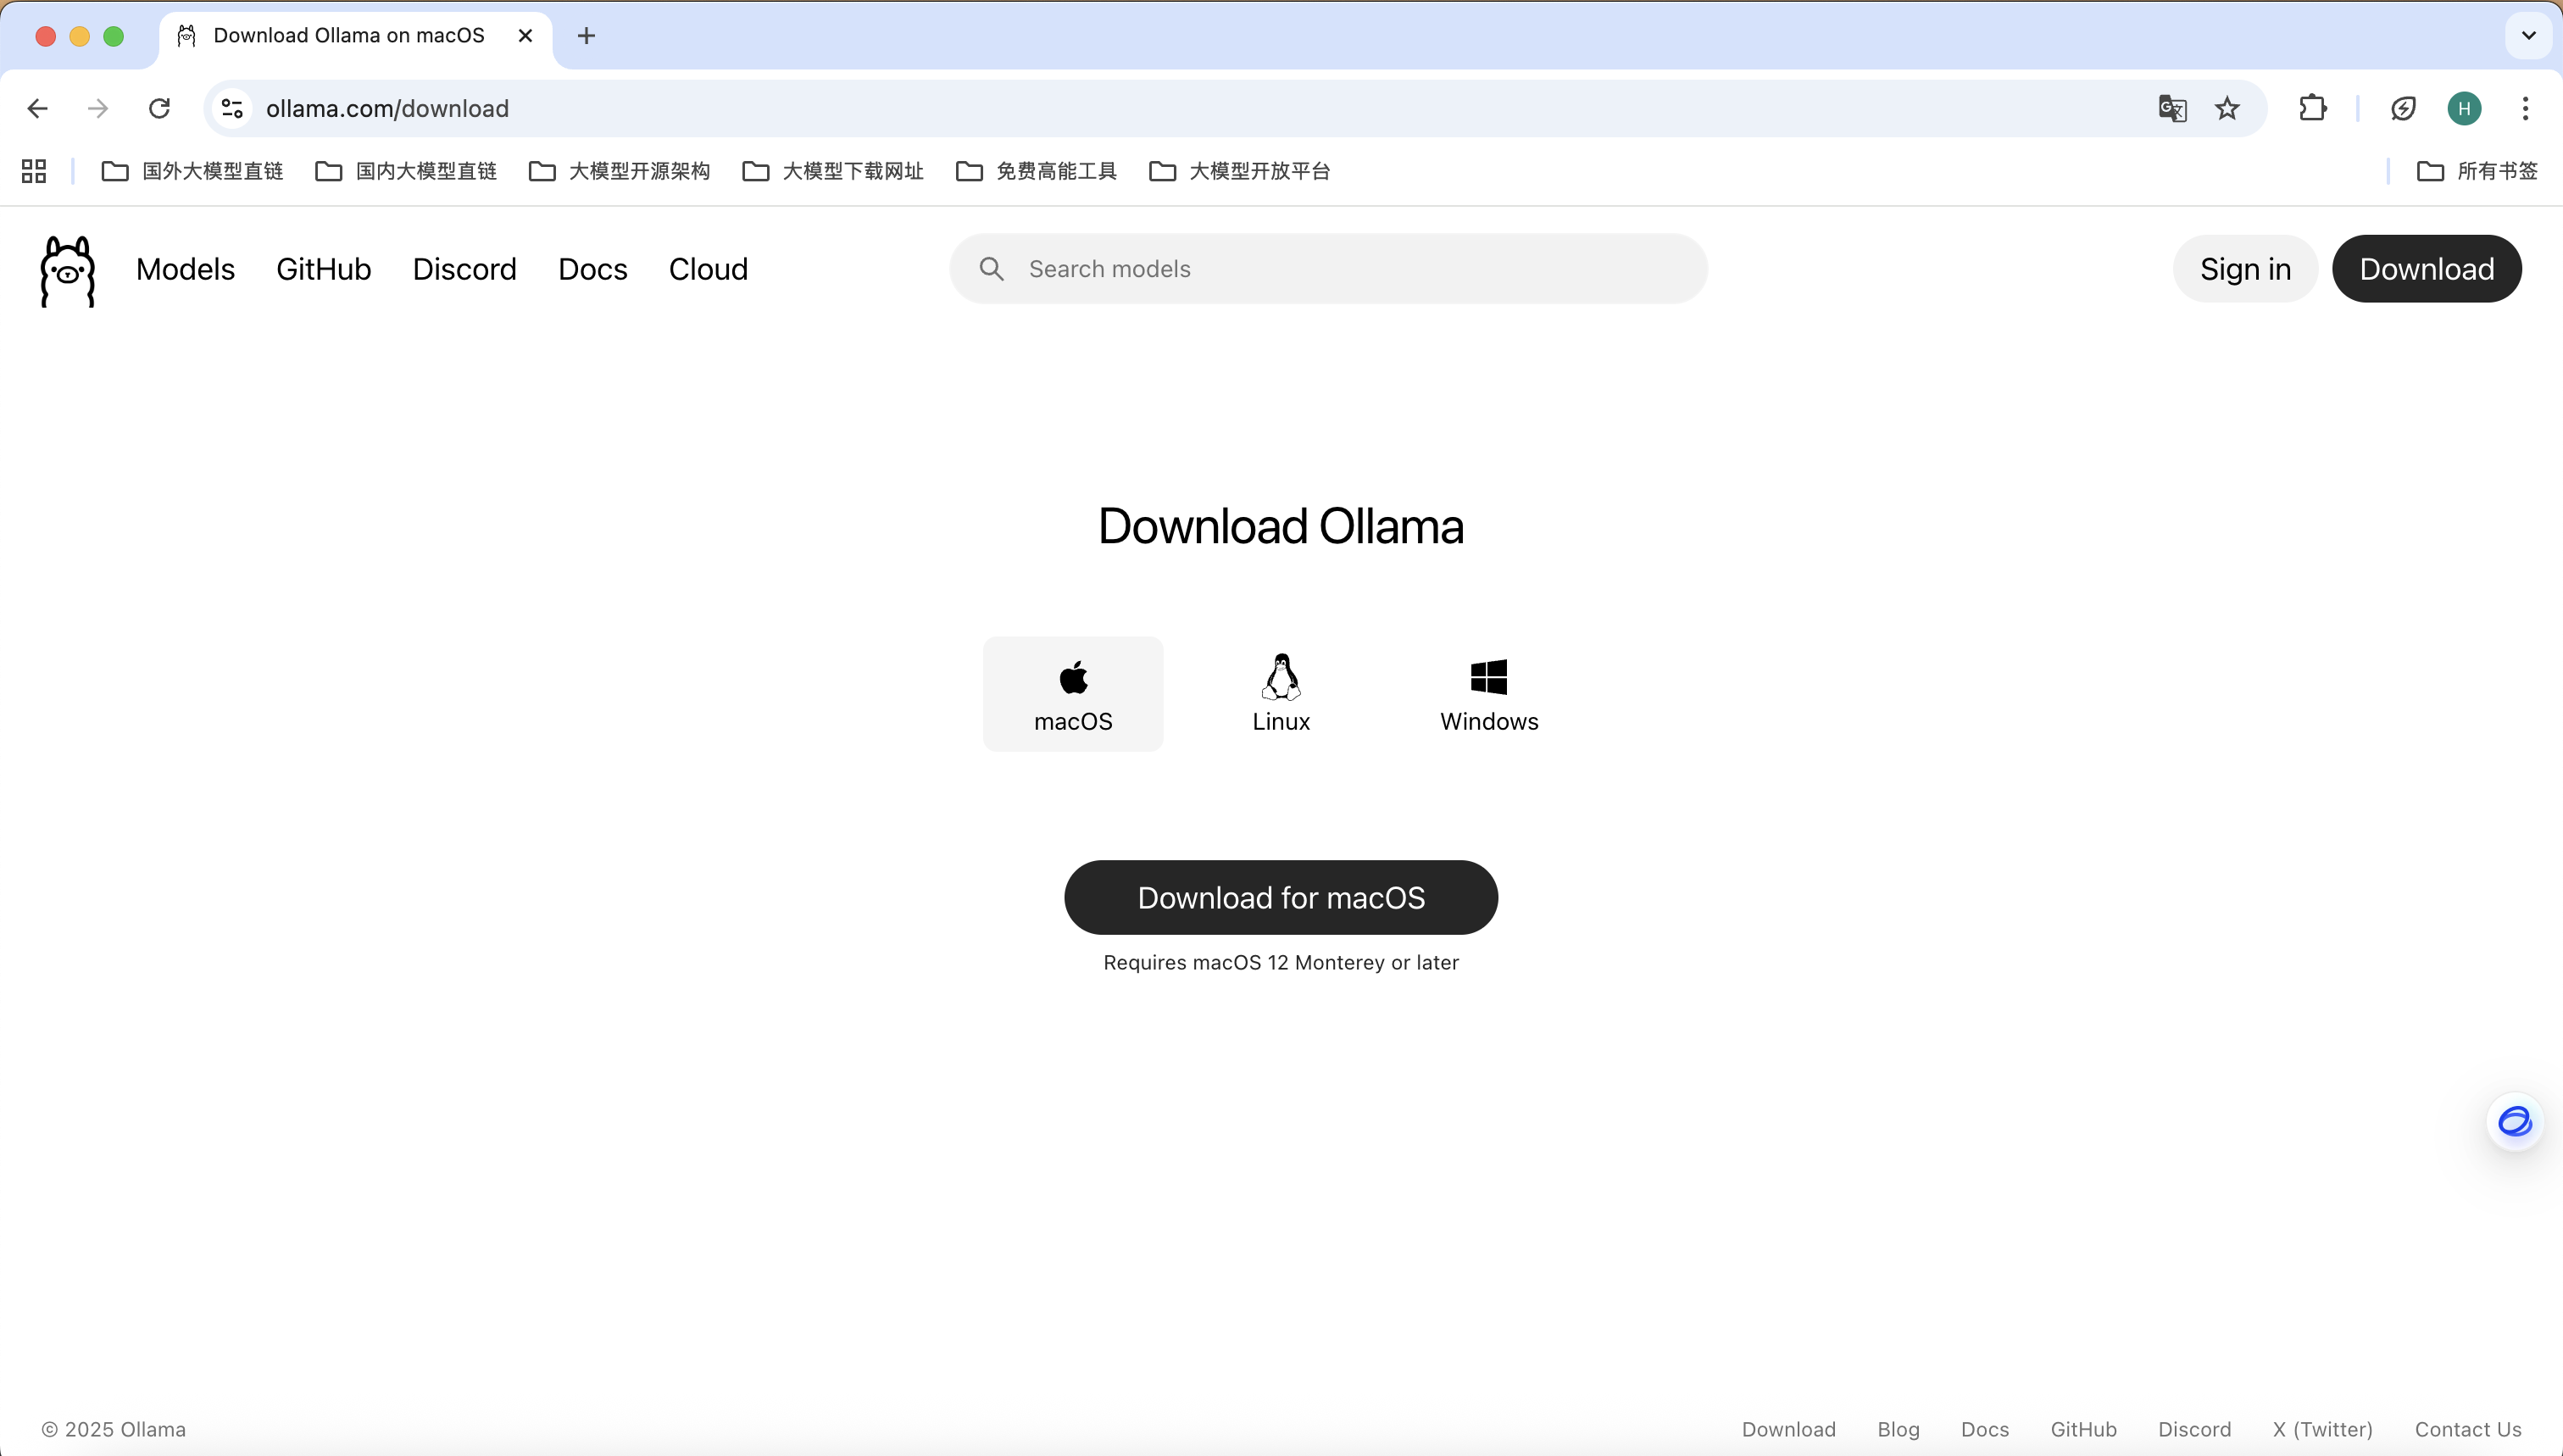Click Download for macOS button
The width and height of the screenshot is (2563, 1456).
[x=1280, y=897]
